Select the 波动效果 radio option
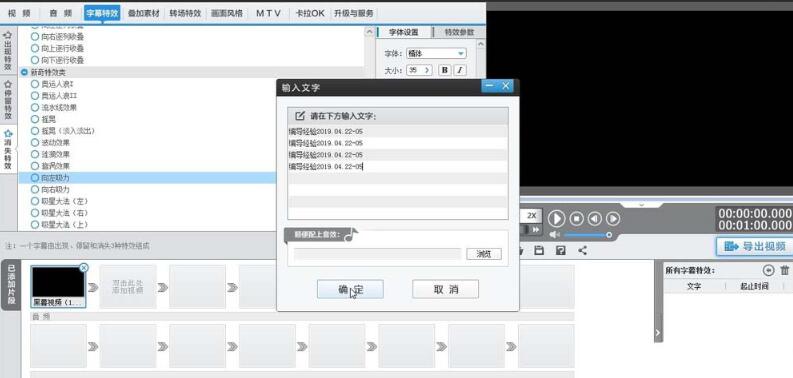This screenshot has height=378, width=793. (x=50, y=143)
